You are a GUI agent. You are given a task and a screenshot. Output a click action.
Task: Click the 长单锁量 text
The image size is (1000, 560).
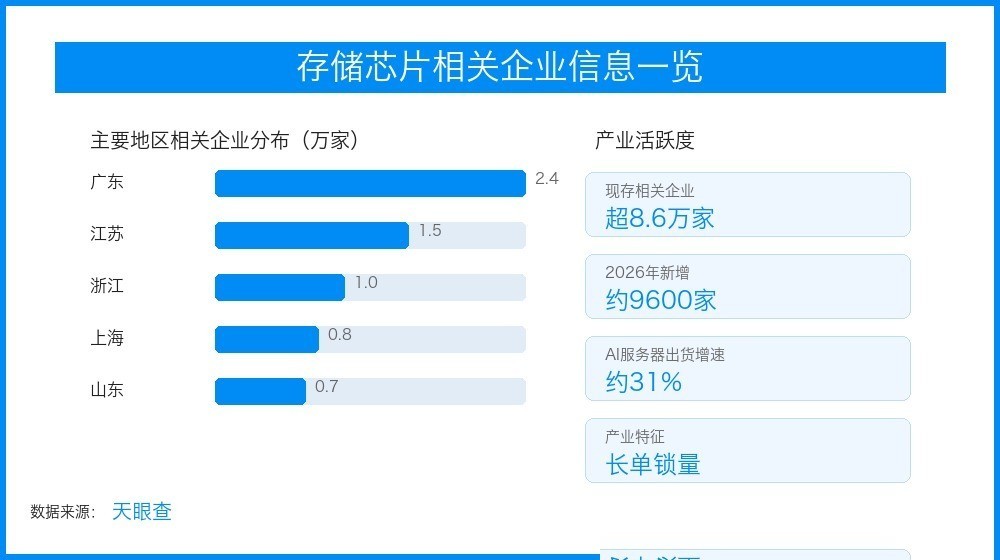click(x=652, y=465)
